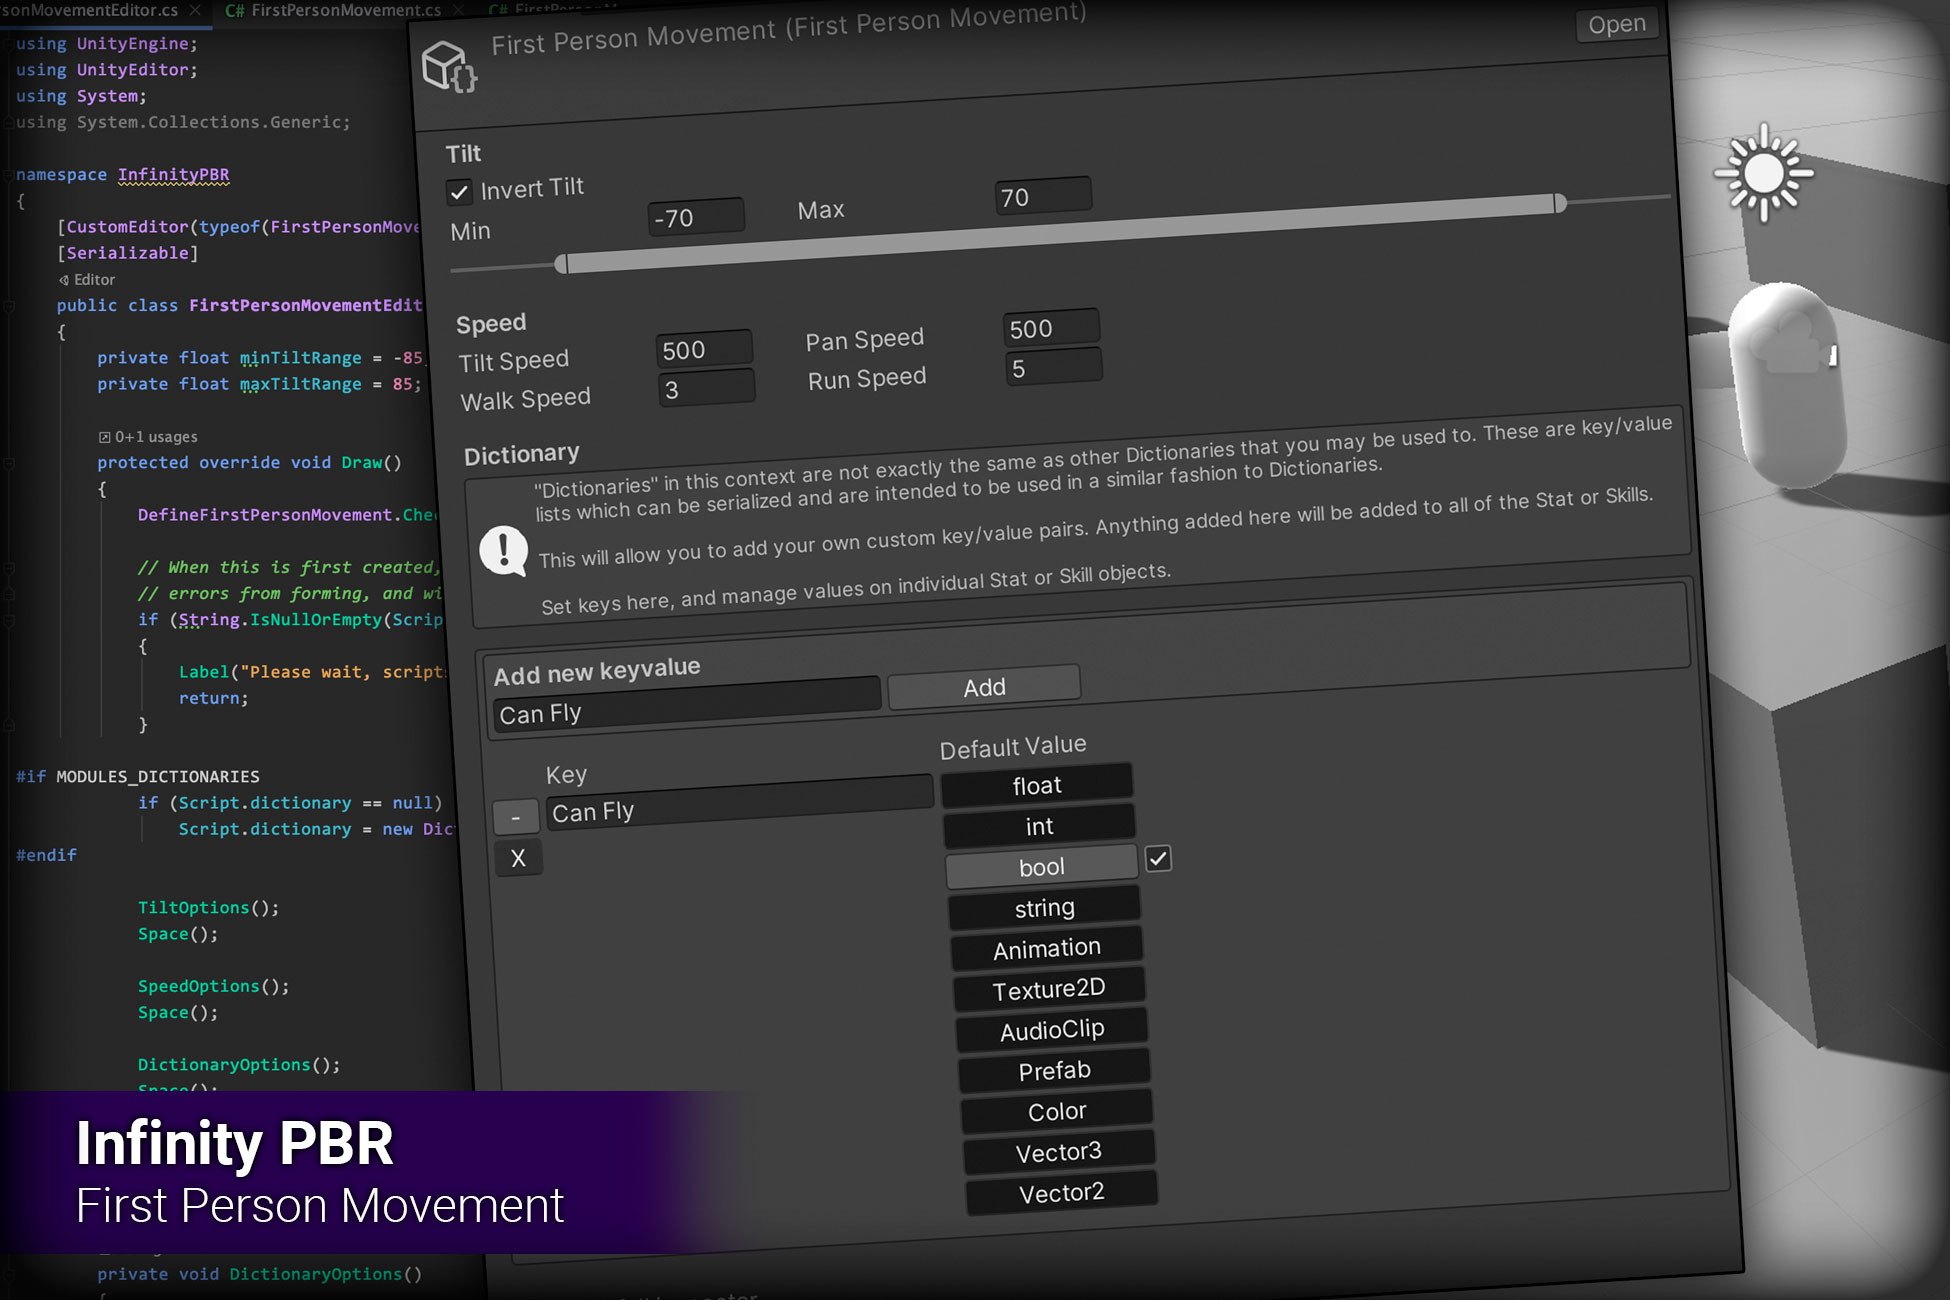This screenshot has height=1300, width=1950.
Task: Click the Tilt Speed input field
Action: coord(704,349)
